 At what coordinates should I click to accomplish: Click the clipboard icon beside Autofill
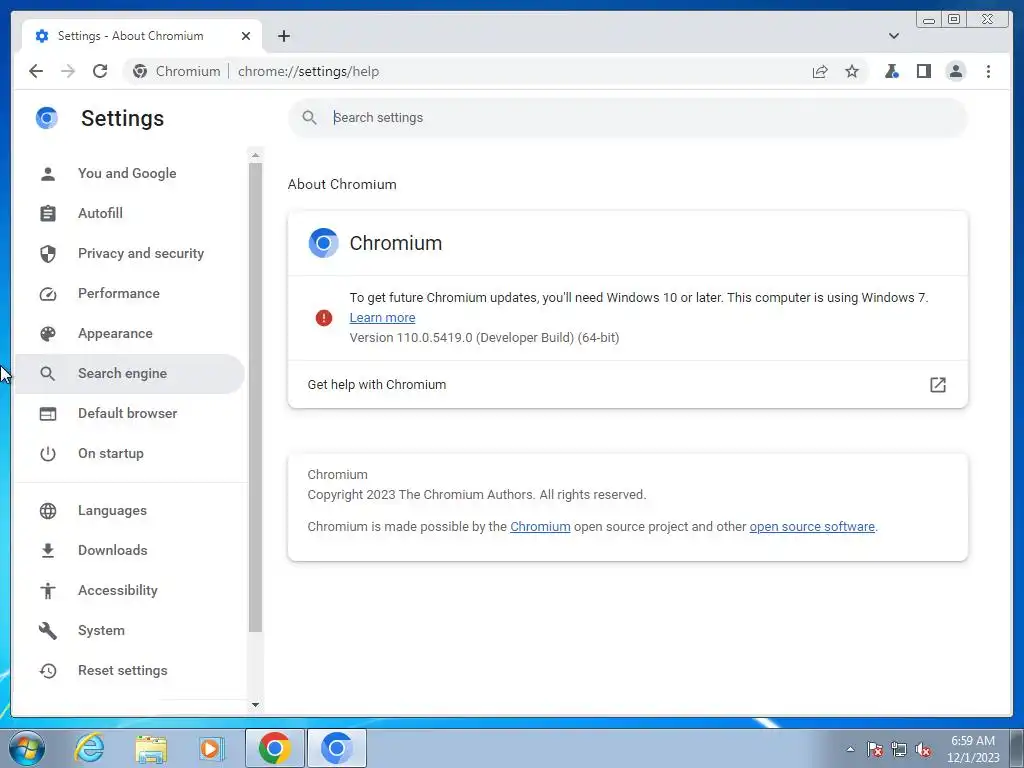coord(48,214)
